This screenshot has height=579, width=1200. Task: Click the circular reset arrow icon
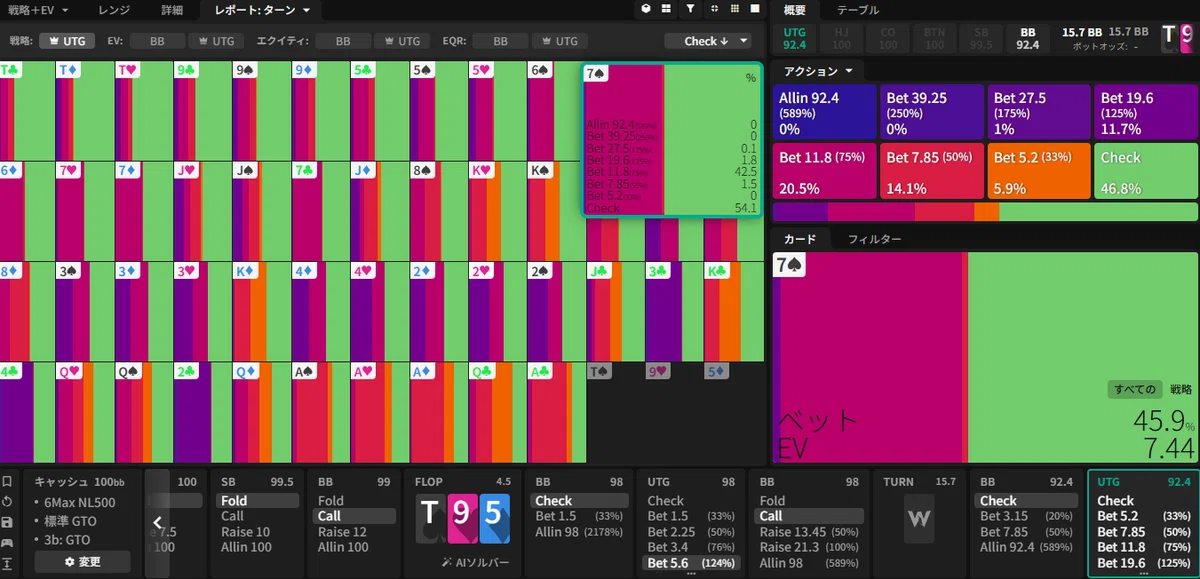pos(8,502)
